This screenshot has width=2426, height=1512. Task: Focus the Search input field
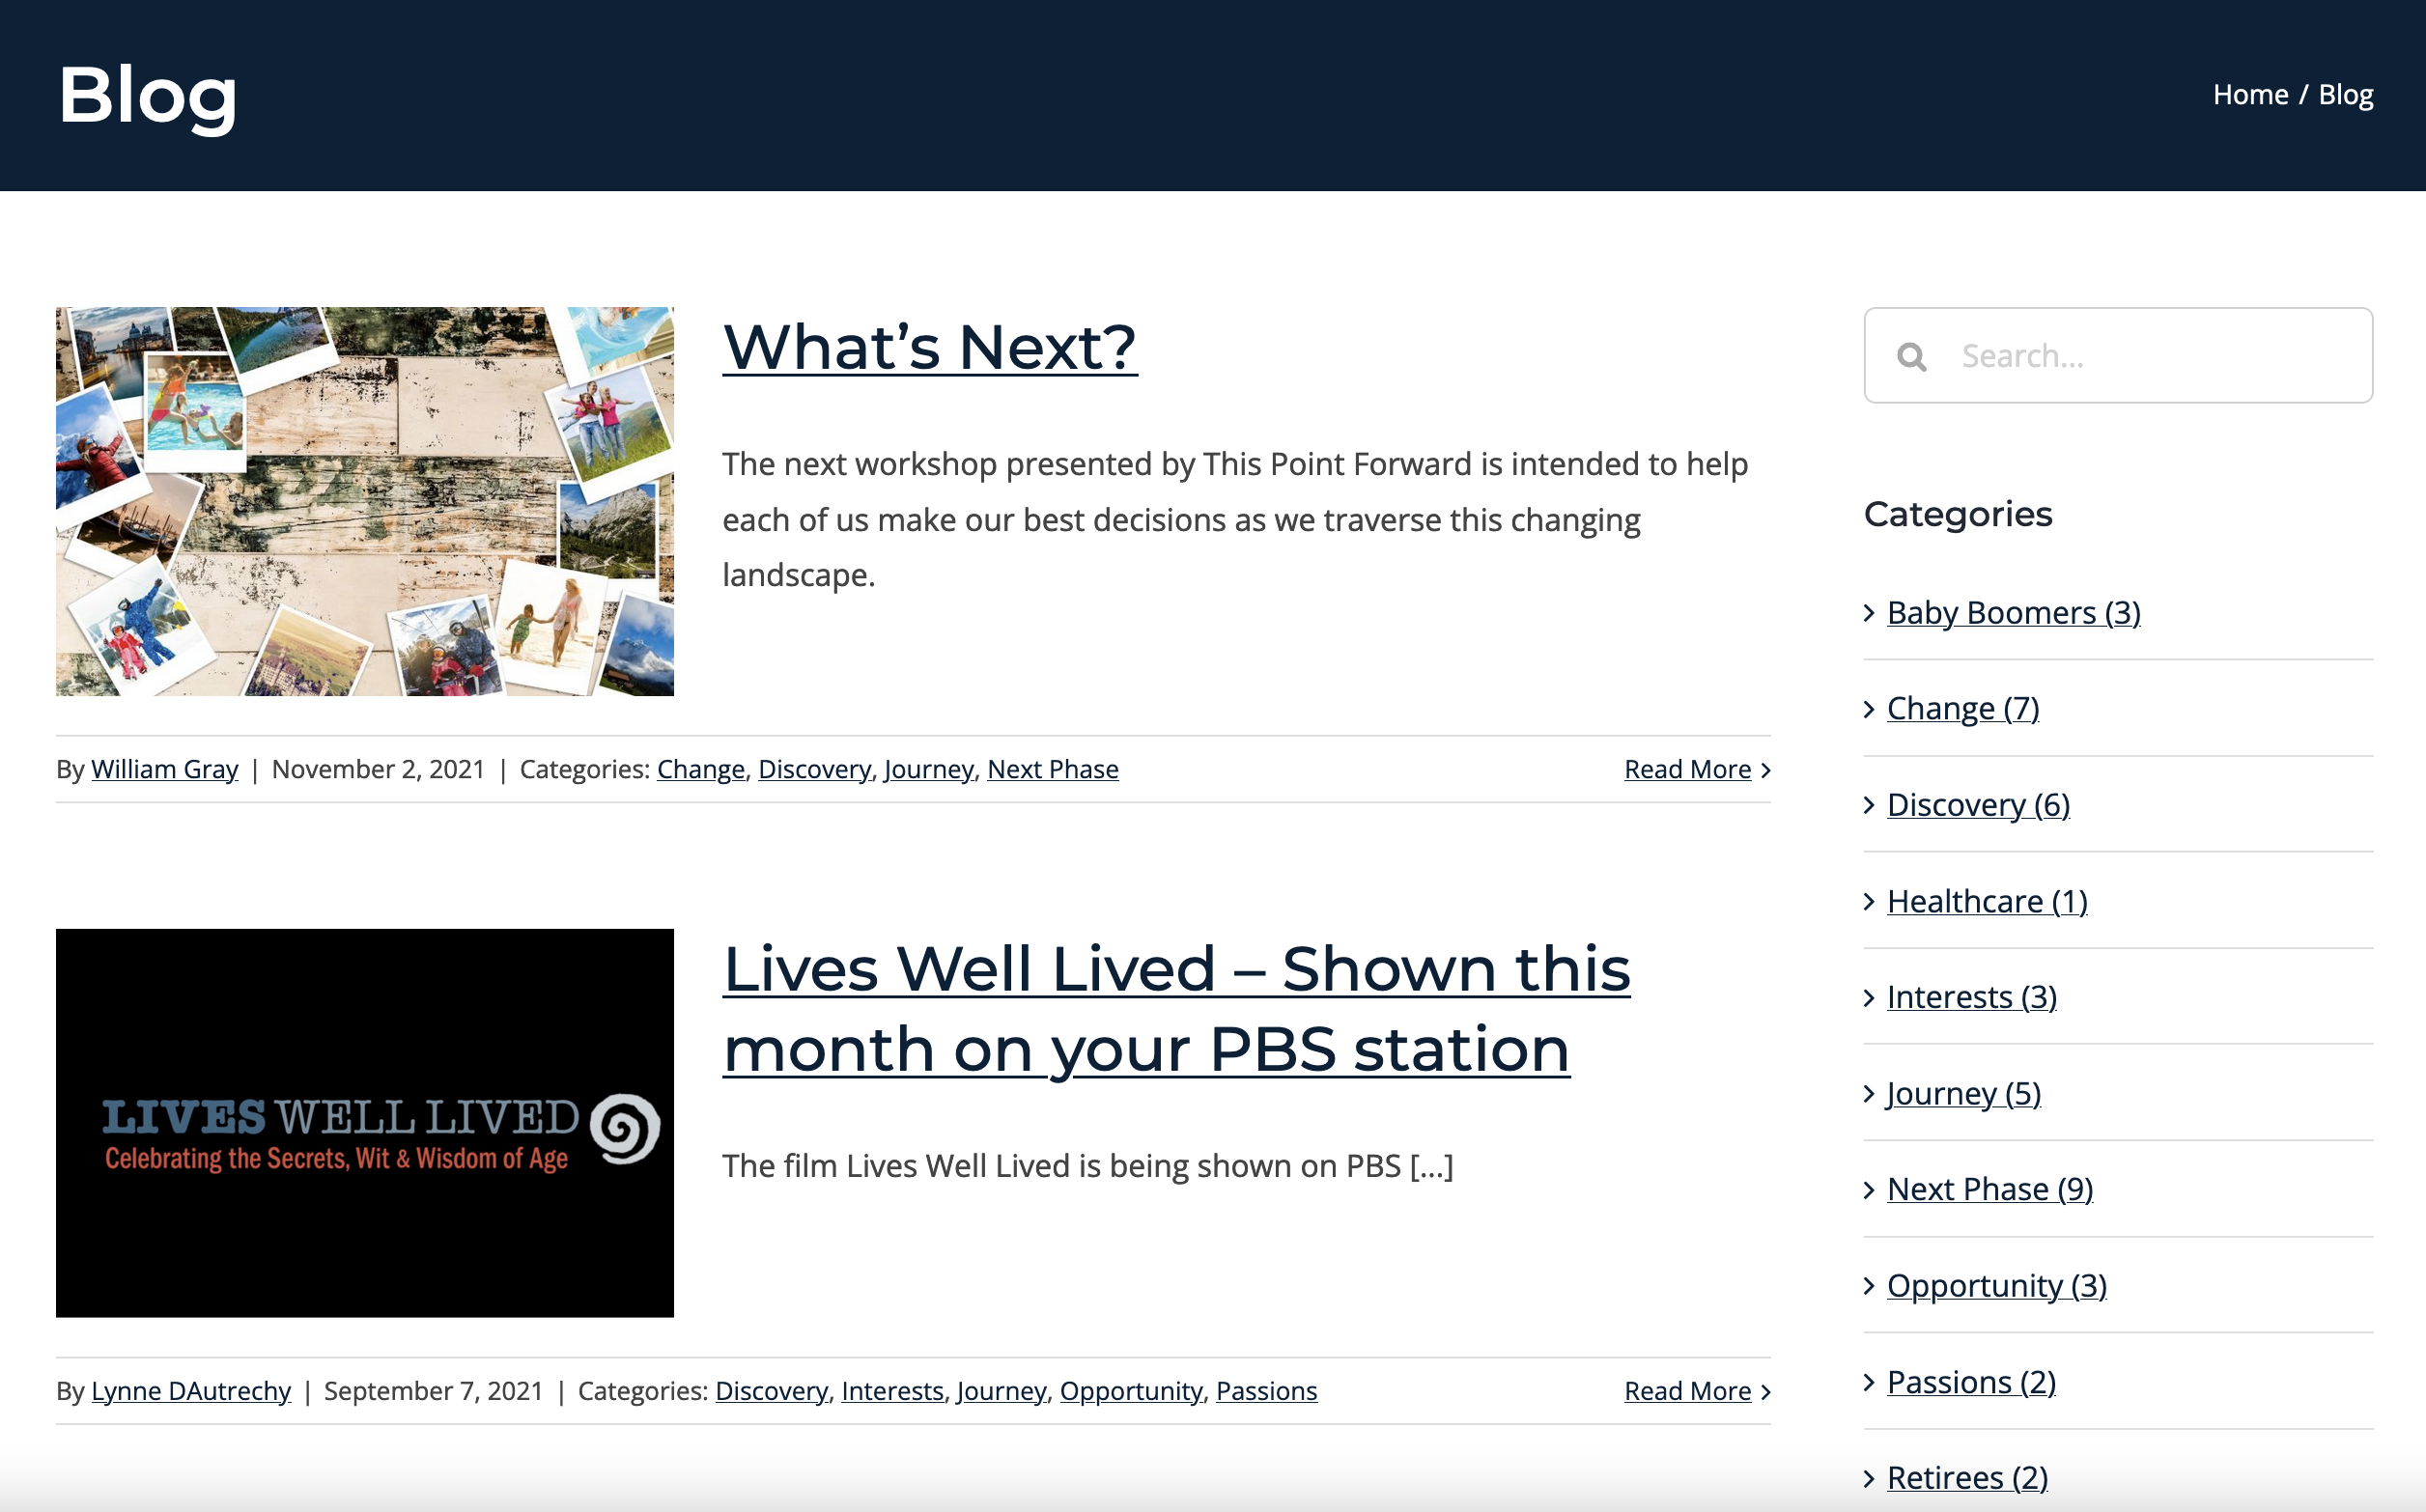click(2118, 356)
